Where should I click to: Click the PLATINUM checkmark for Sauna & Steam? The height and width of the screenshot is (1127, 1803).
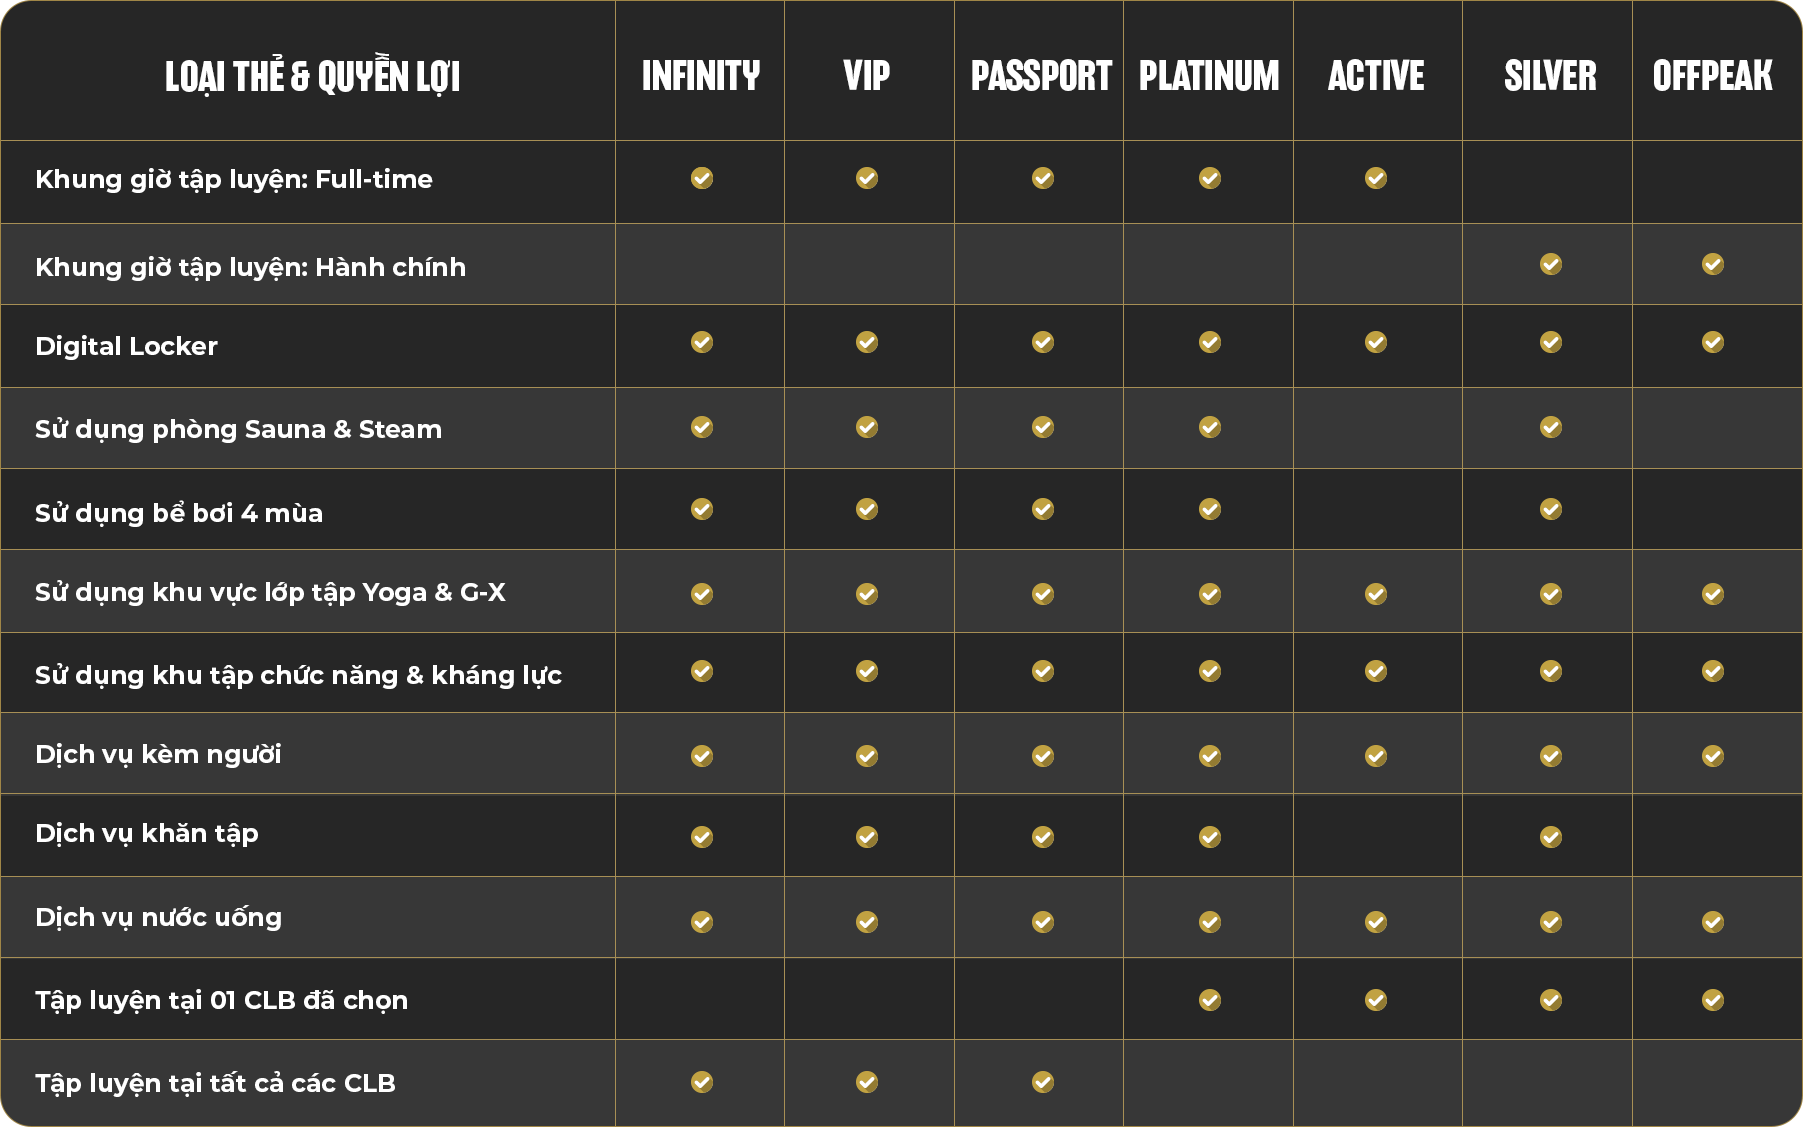(1210, 427)
